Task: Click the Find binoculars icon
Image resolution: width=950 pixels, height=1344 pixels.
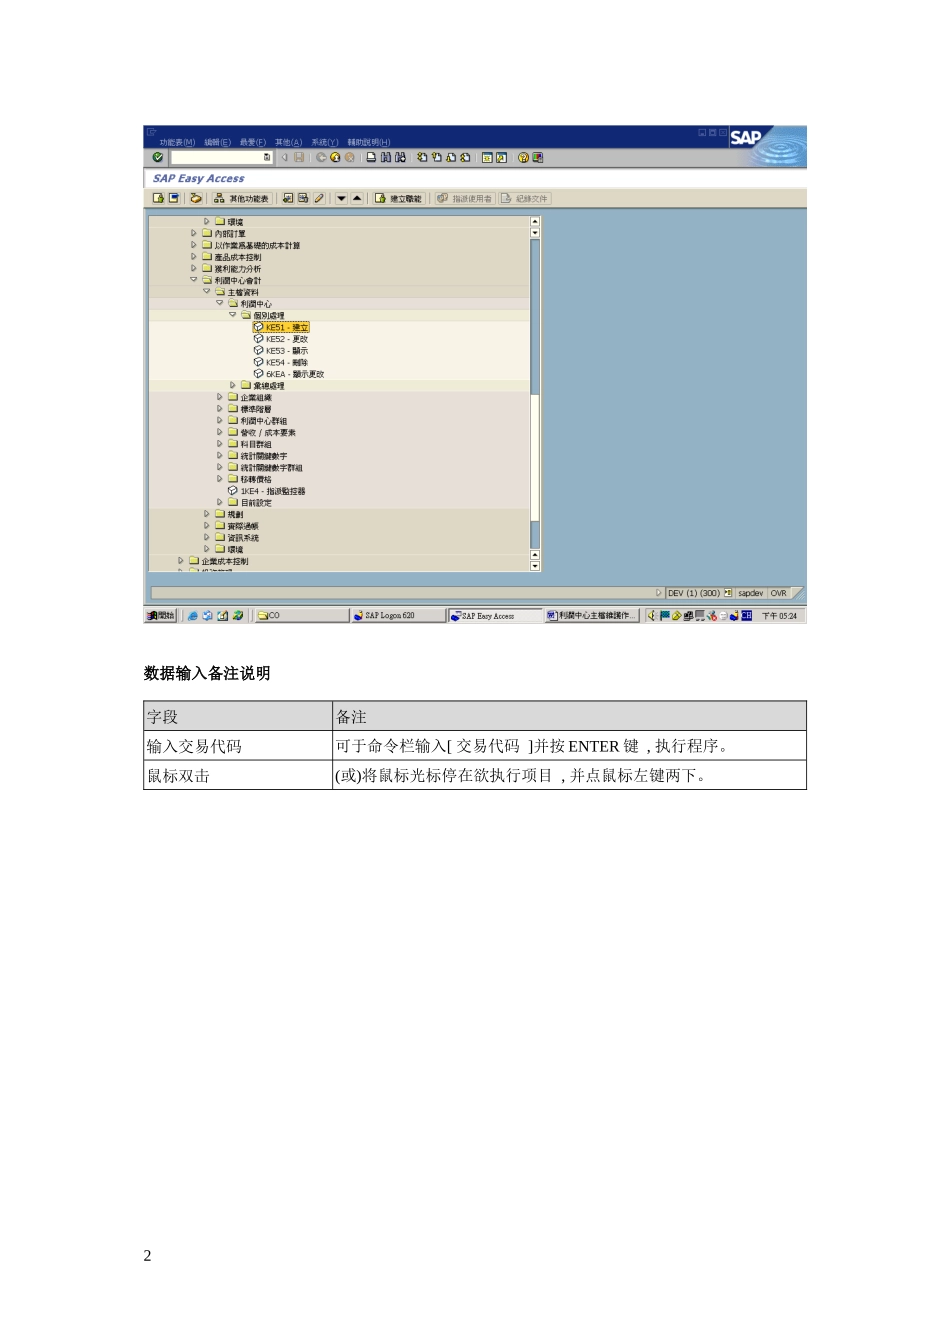Action: tap(386, 157)
